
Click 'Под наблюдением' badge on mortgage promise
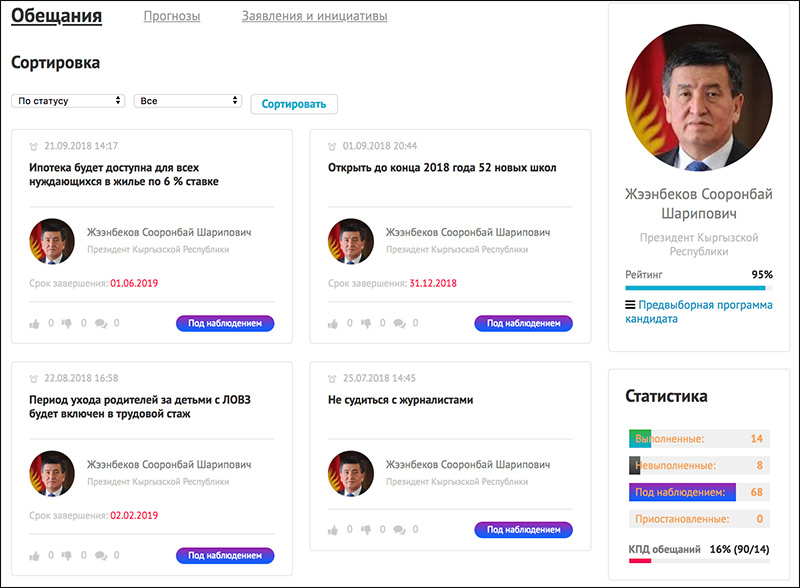[225, 323]
